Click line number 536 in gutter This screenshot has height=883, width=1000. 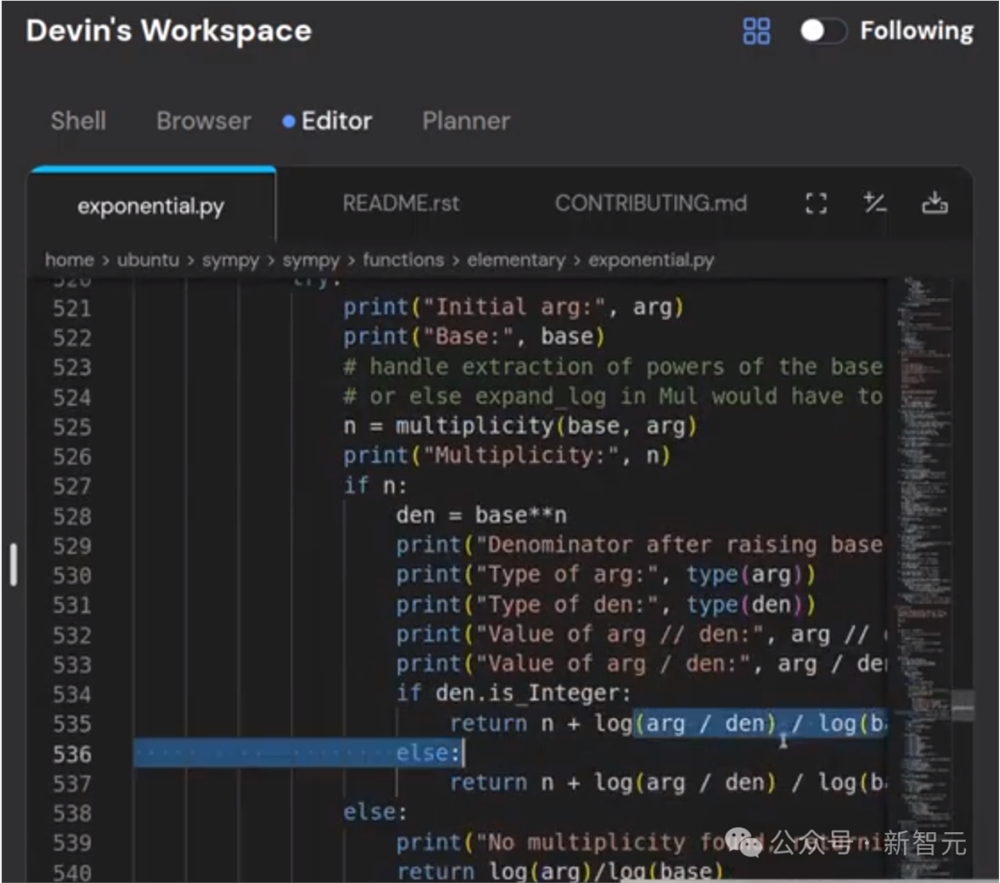click(x=72, y=754)
